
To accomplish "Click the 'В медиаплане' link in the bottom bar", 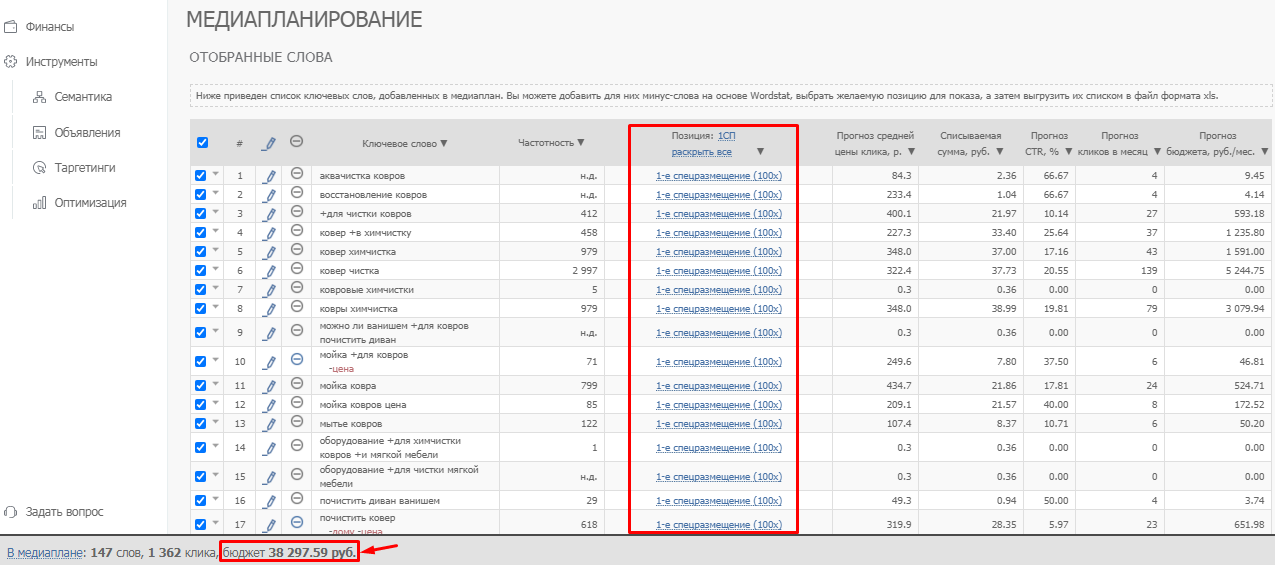I will (43, 552).
